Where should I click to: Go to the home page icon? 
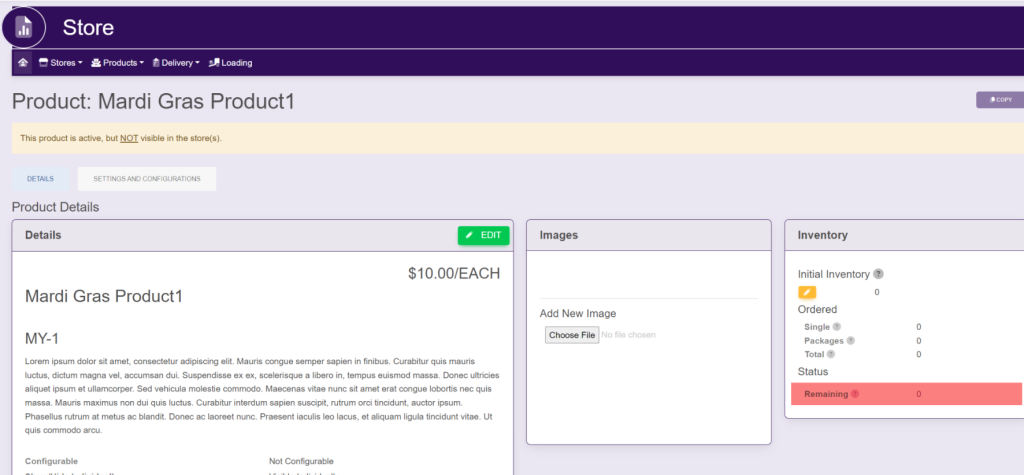point(22,62)
